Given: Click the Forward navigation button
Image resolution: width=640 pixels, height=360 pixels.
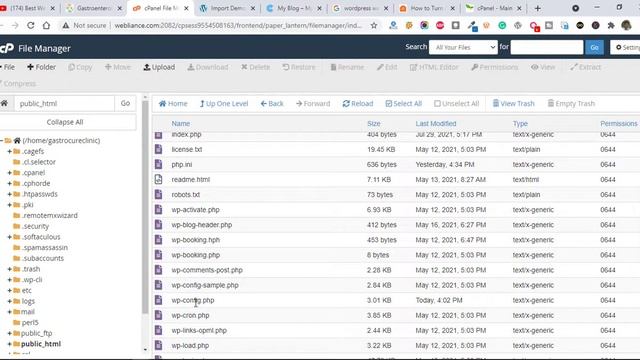Looking at the screenshot, I should point(313,104).
